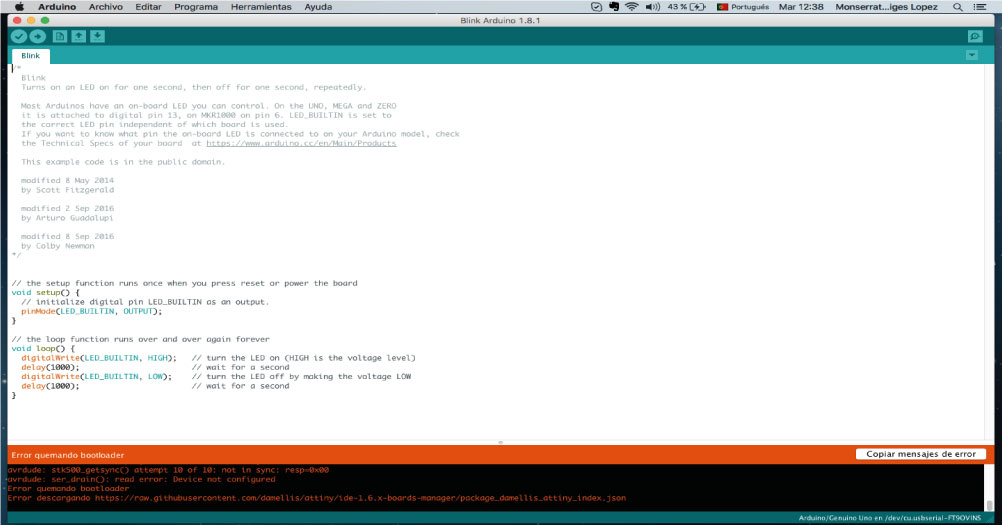
Task: Click the volume icon in menu bar
Action: click(652, 6)
